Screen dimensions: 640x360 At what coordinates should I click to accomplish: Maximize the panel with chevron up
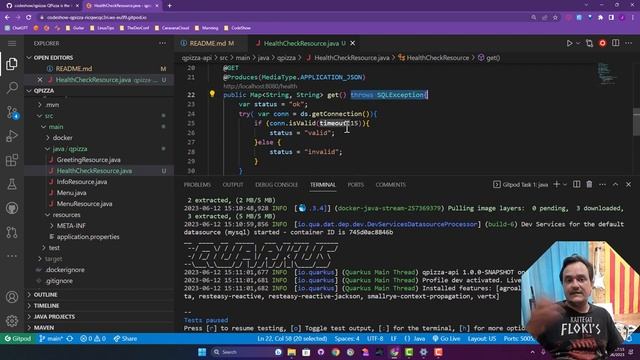(x=616, y=184)
